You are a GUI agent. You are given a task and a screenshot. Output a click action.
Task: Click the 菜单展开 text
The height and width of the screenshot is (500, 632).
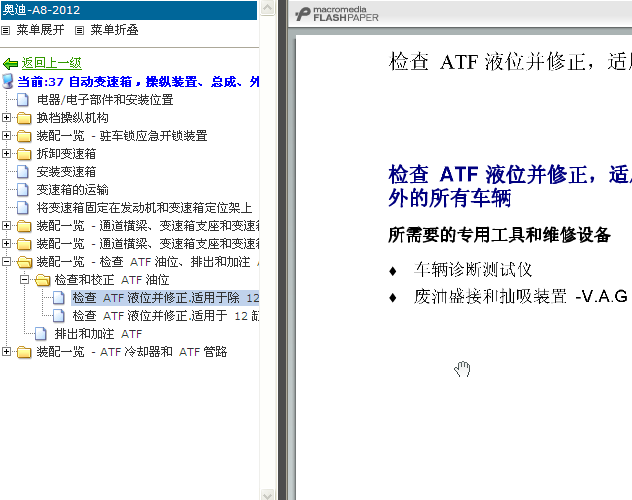(40, 30)
